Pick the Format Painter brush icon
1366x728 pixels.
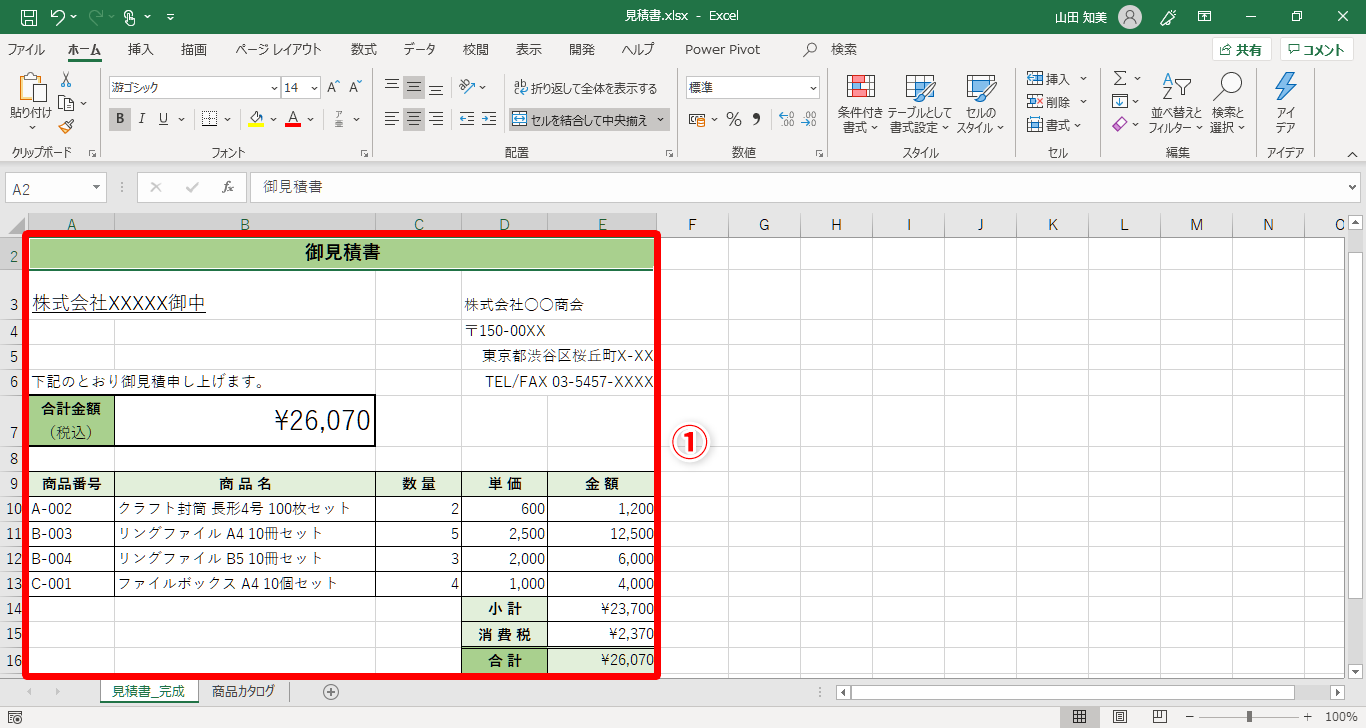(66, 126)
